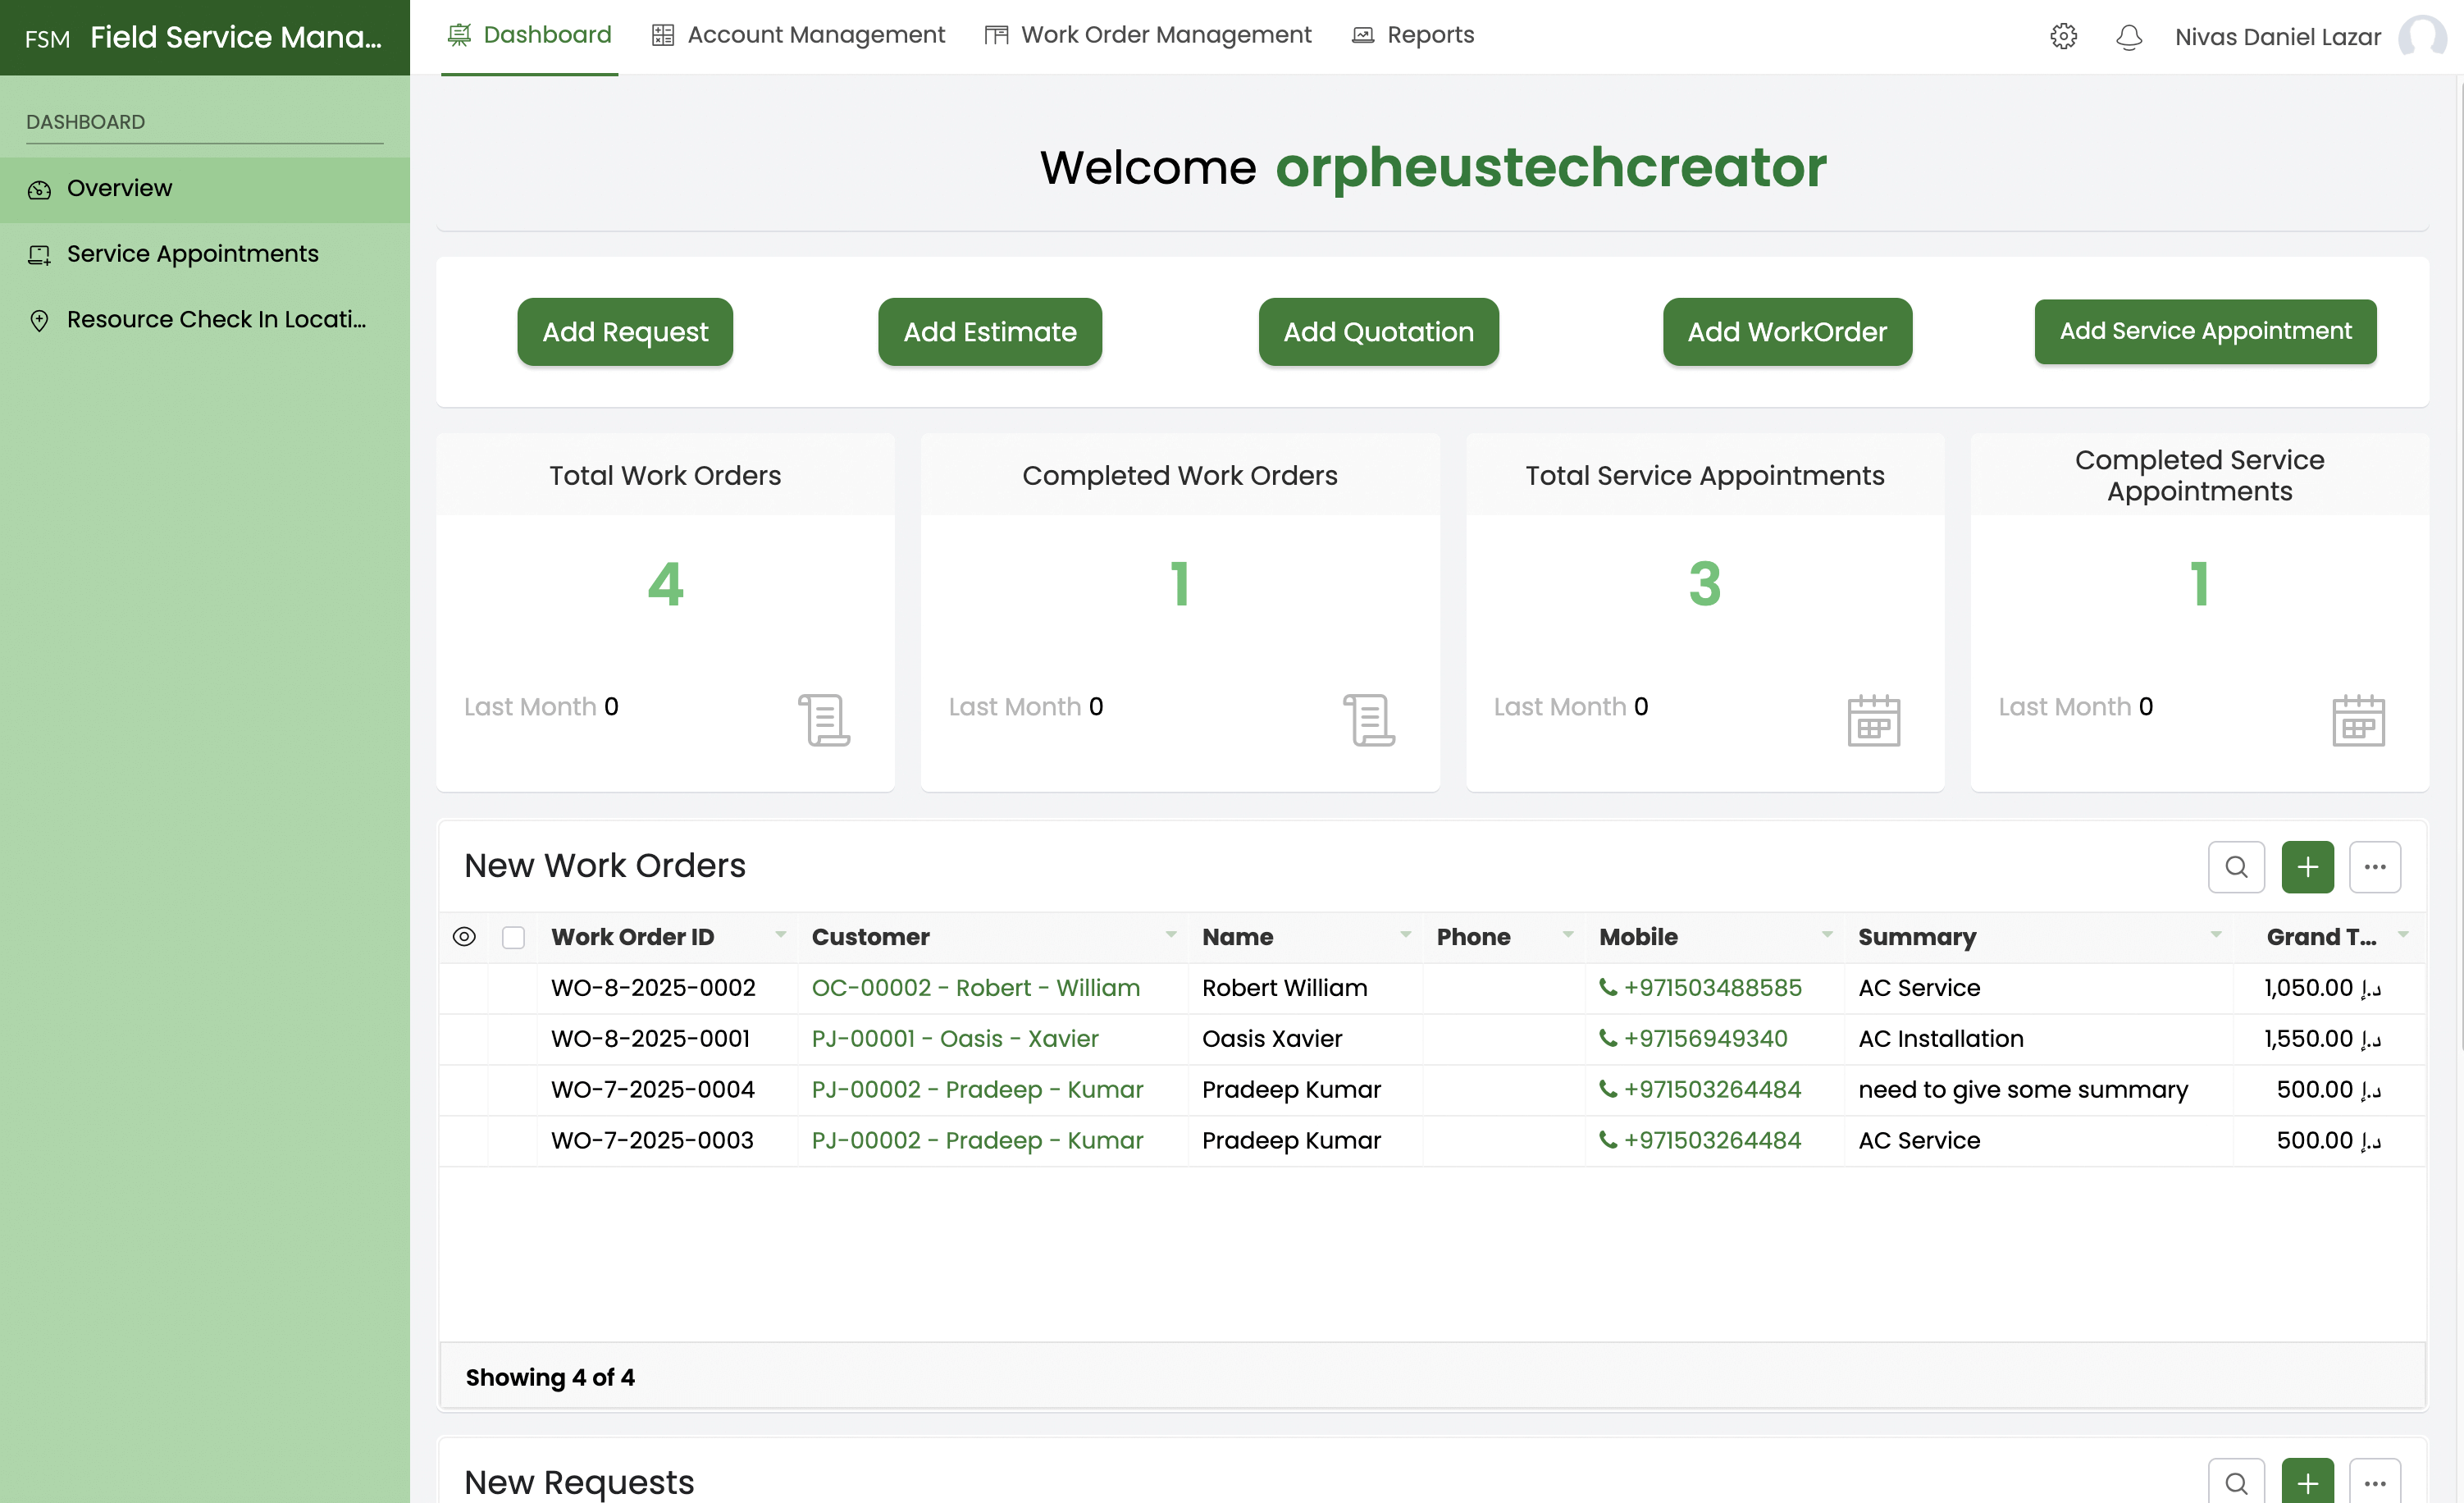Expand the Work Order ID column dropdown

(780, 935)
